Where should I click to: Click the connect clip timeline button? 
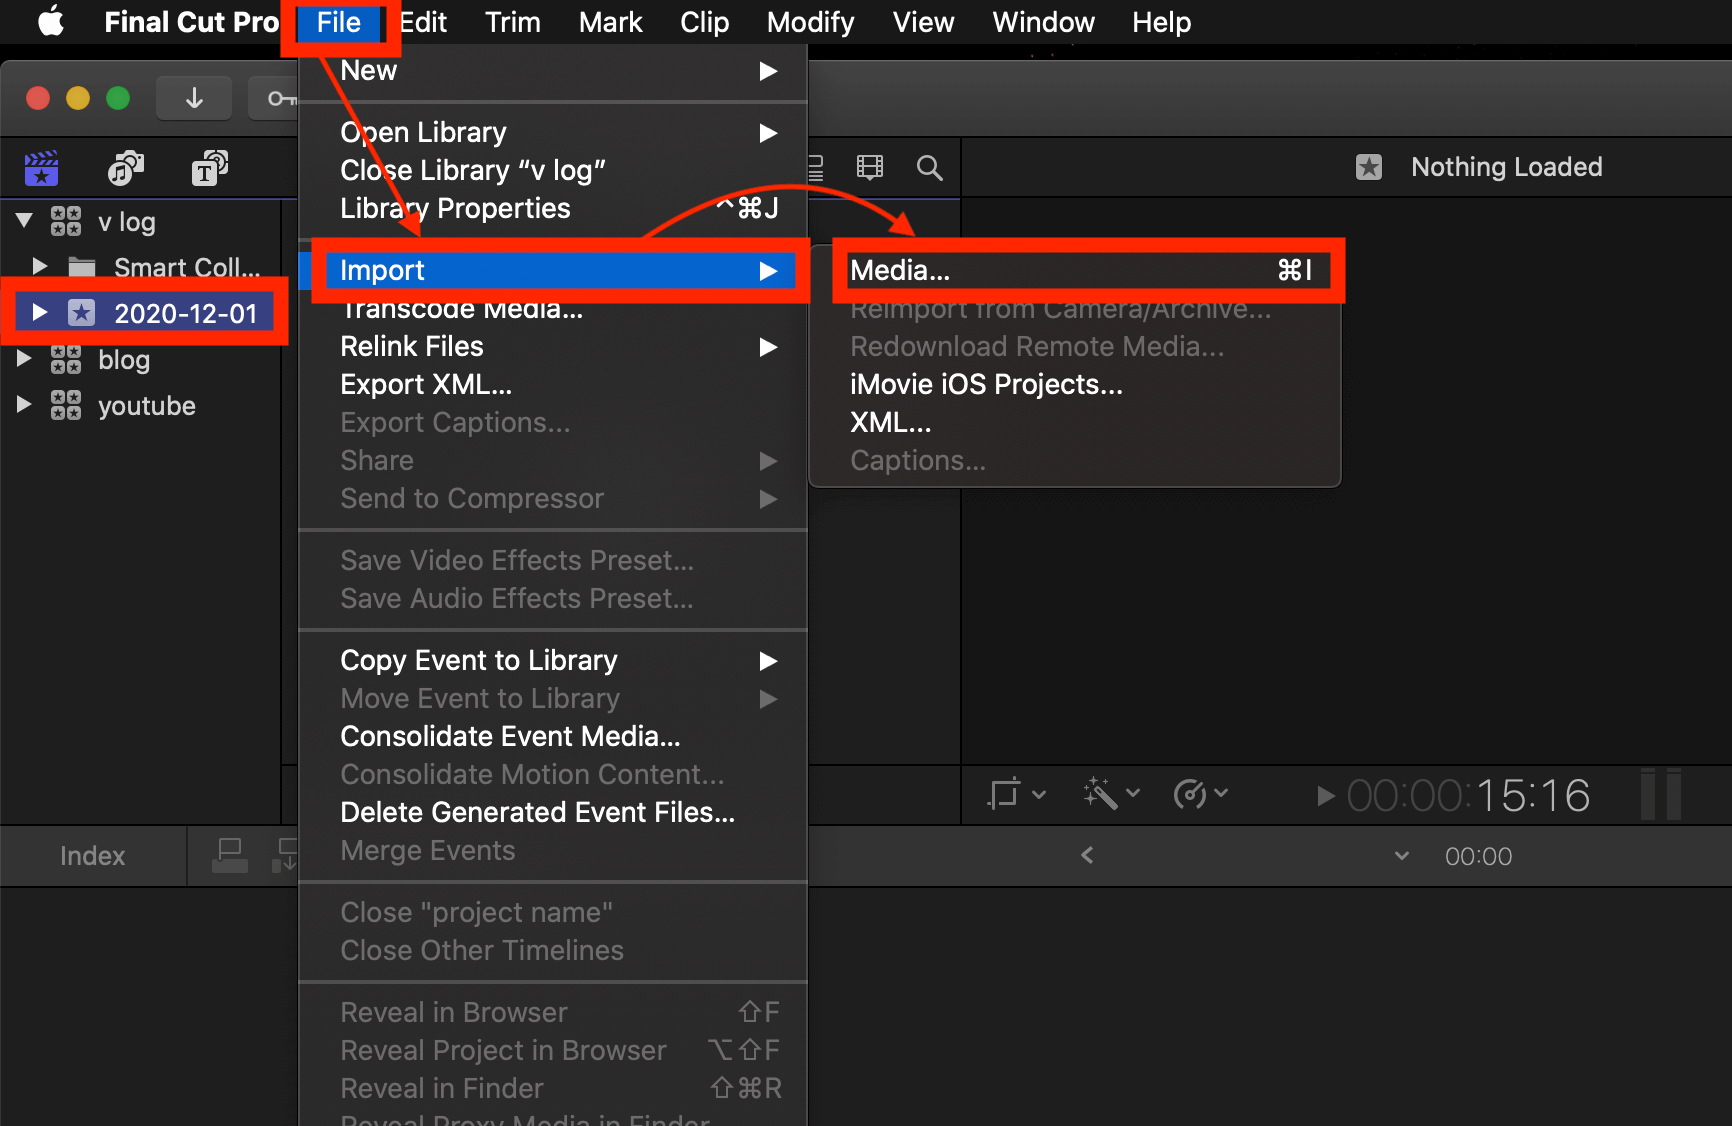pos(230,856)
